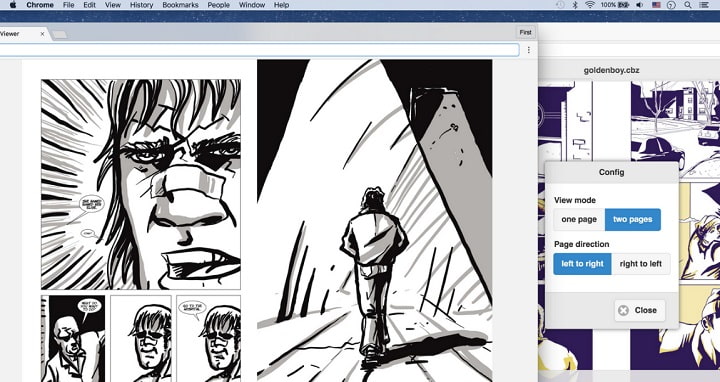This screenshot has height=382, width=720.
Task: Click the View mode label
Action: tap(574, 200)
